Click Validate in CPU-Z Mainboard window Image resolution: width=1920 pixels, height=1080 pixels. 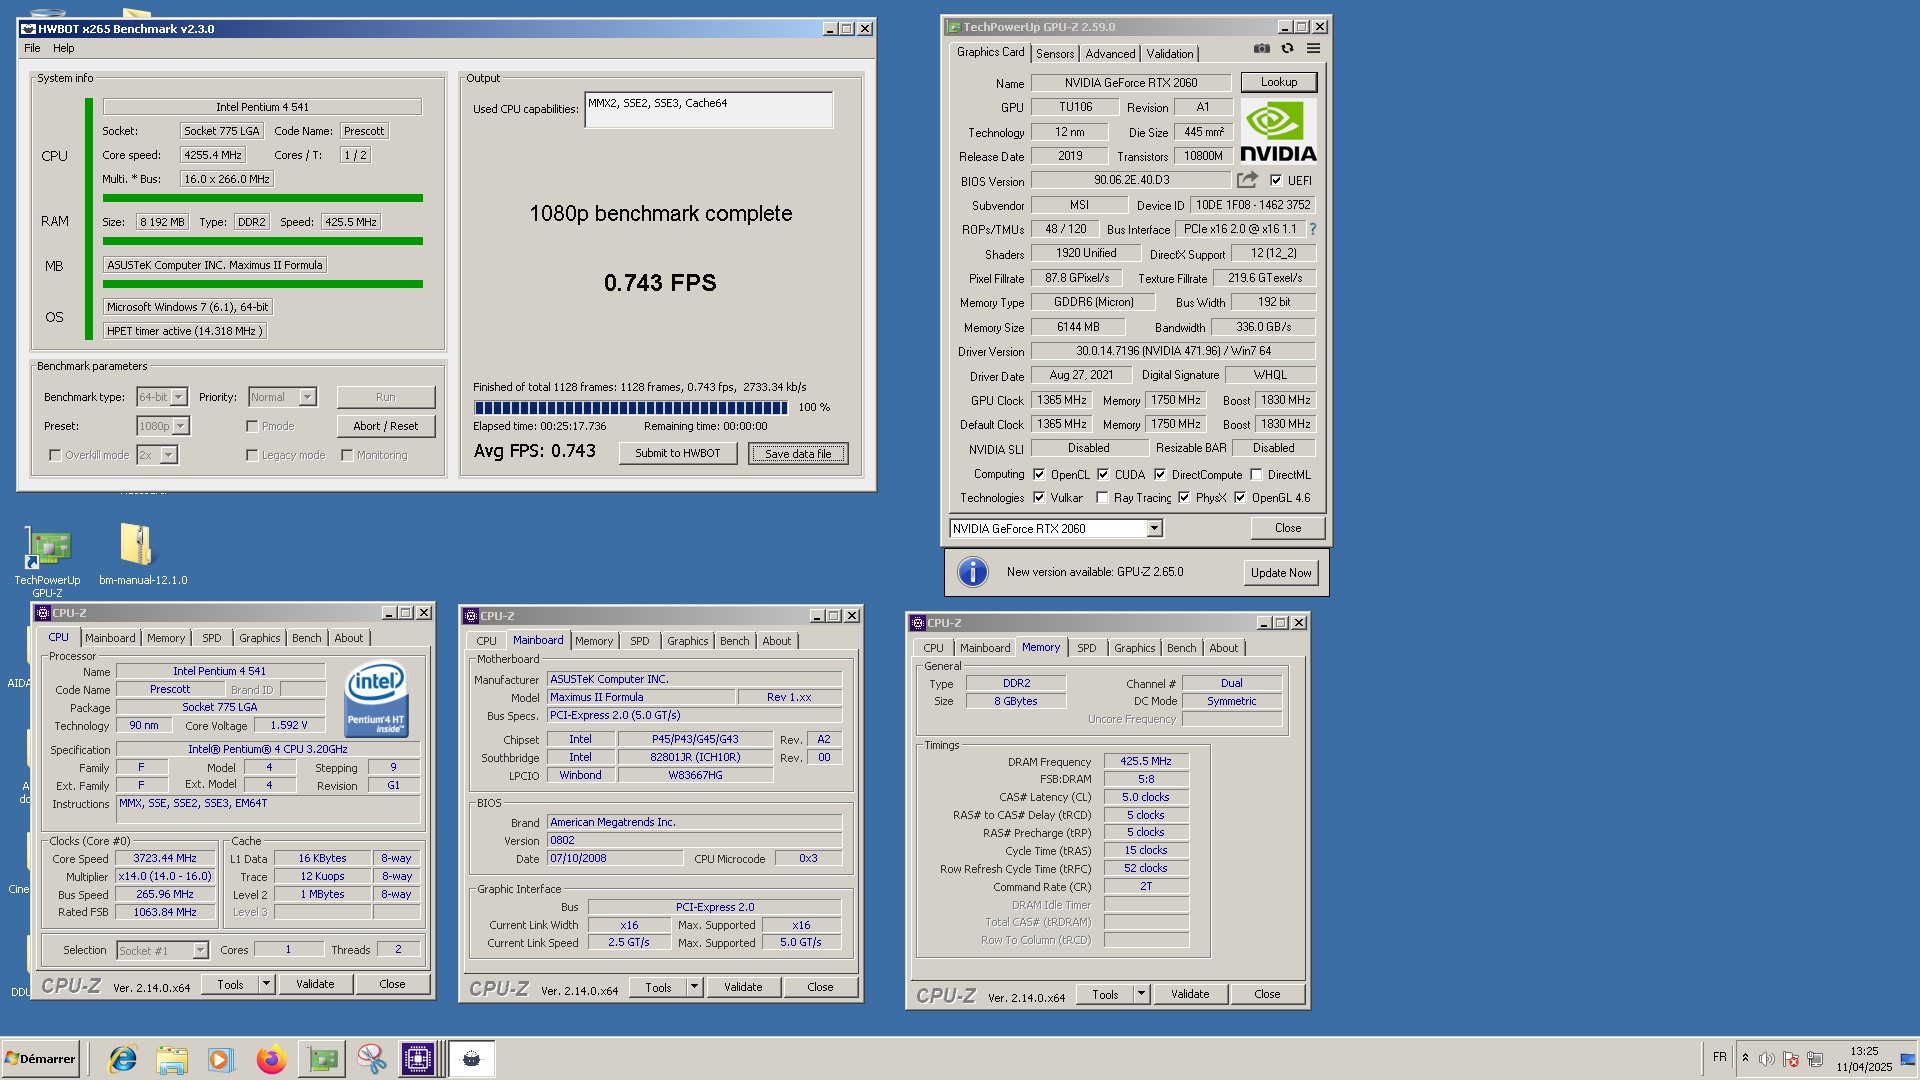coord(743,987)
